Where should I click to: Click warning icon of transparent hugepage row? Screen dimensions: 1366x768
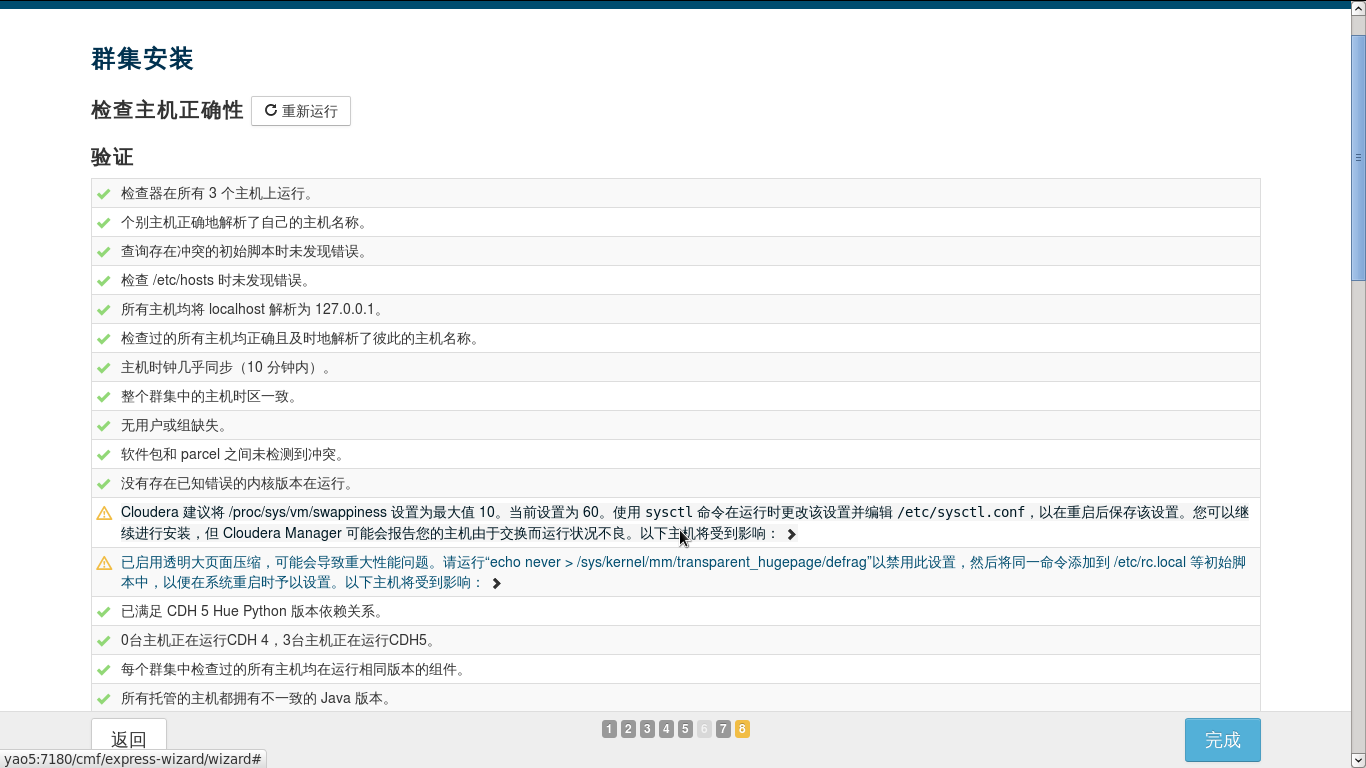click(x=104, y=563)
